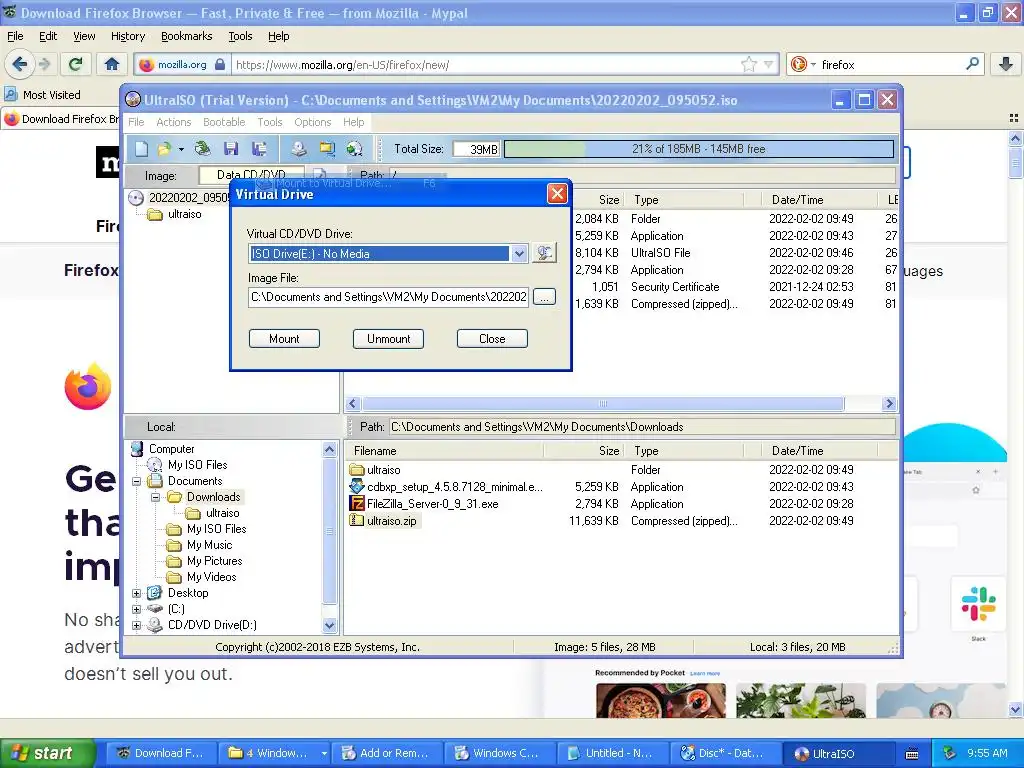
Task: Click the Most Visited bookmark button
Action: click(x=43, y=95)
